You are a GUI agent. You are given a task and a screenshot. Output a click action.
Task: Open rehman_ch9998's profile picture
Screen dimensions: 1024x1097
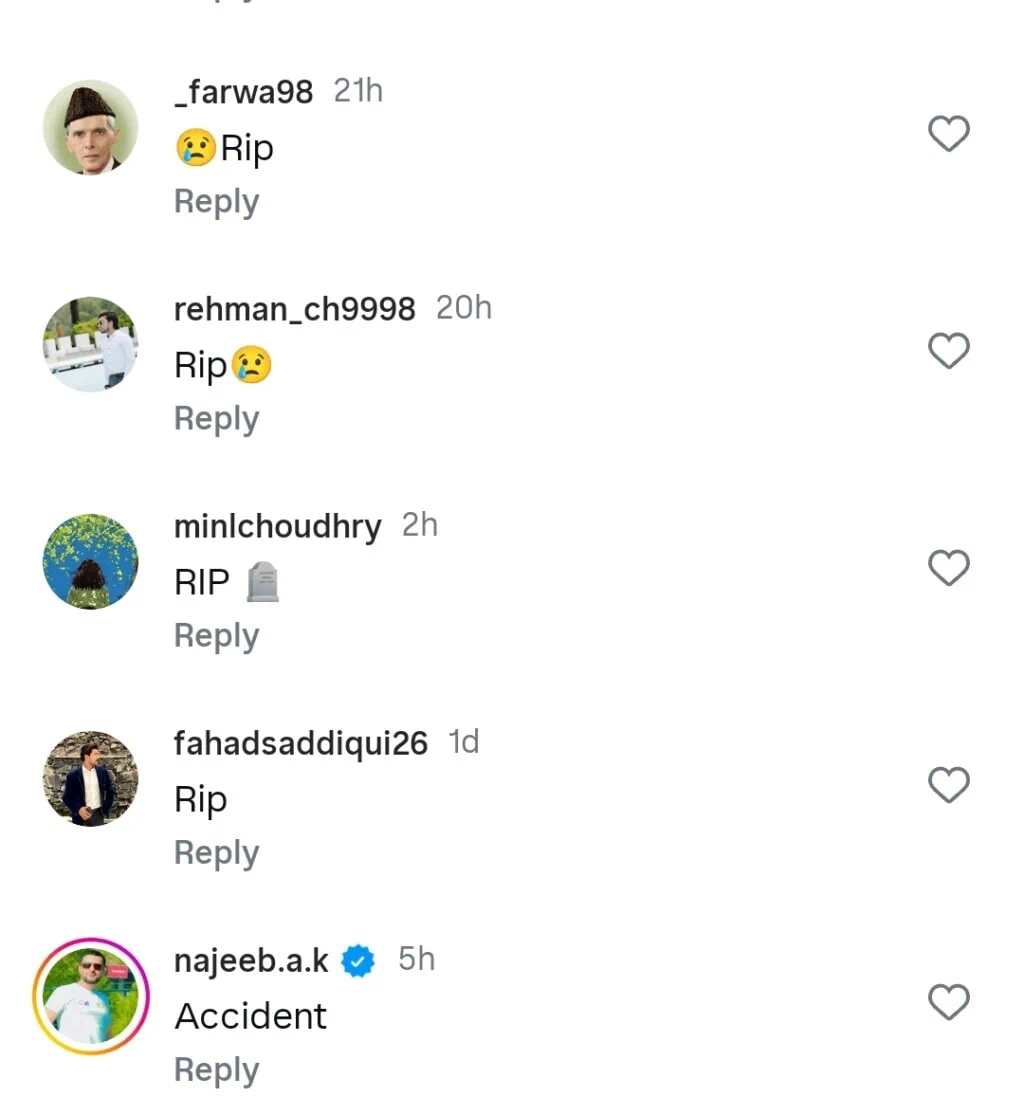point(90,344)
